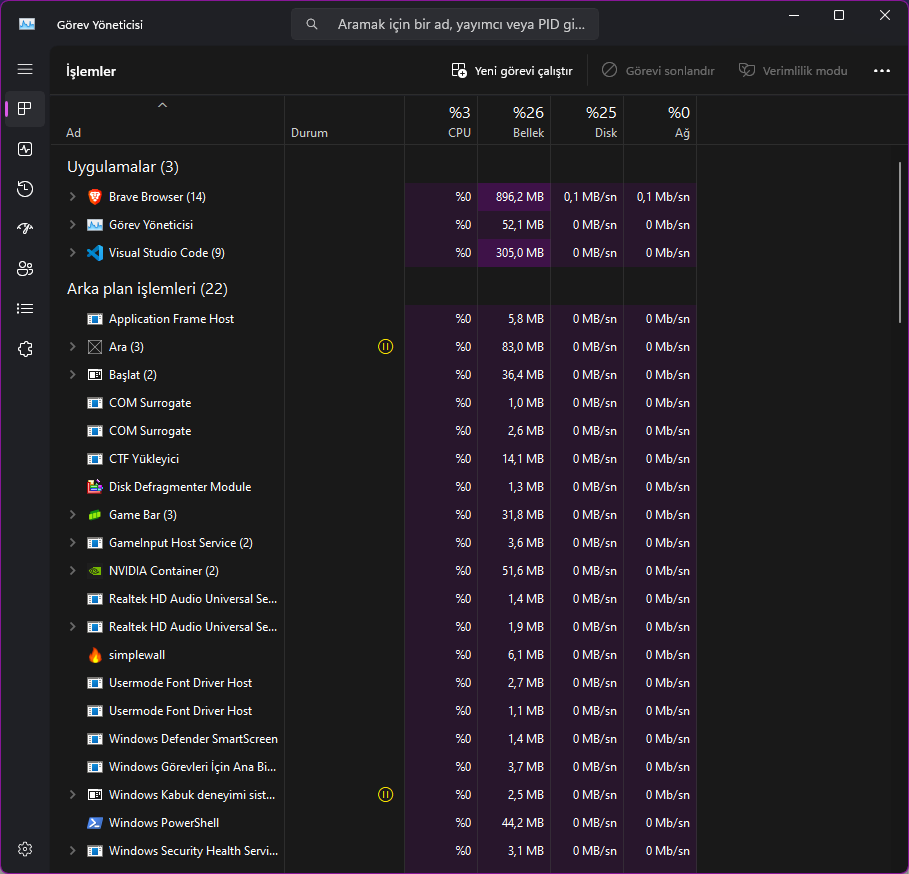Click Yeni görevi çalıştır button
The height and width of the screenshot is (874, 909).
click(x=512, y=71)
